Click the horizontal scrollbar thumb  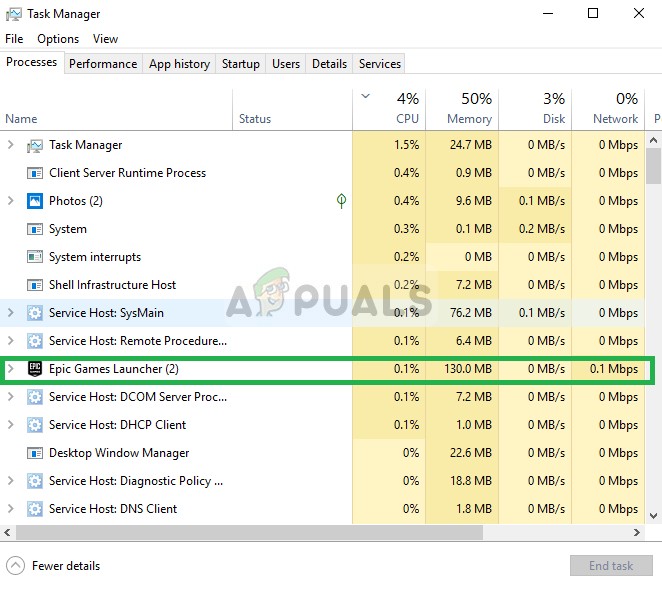click(249, 533)
